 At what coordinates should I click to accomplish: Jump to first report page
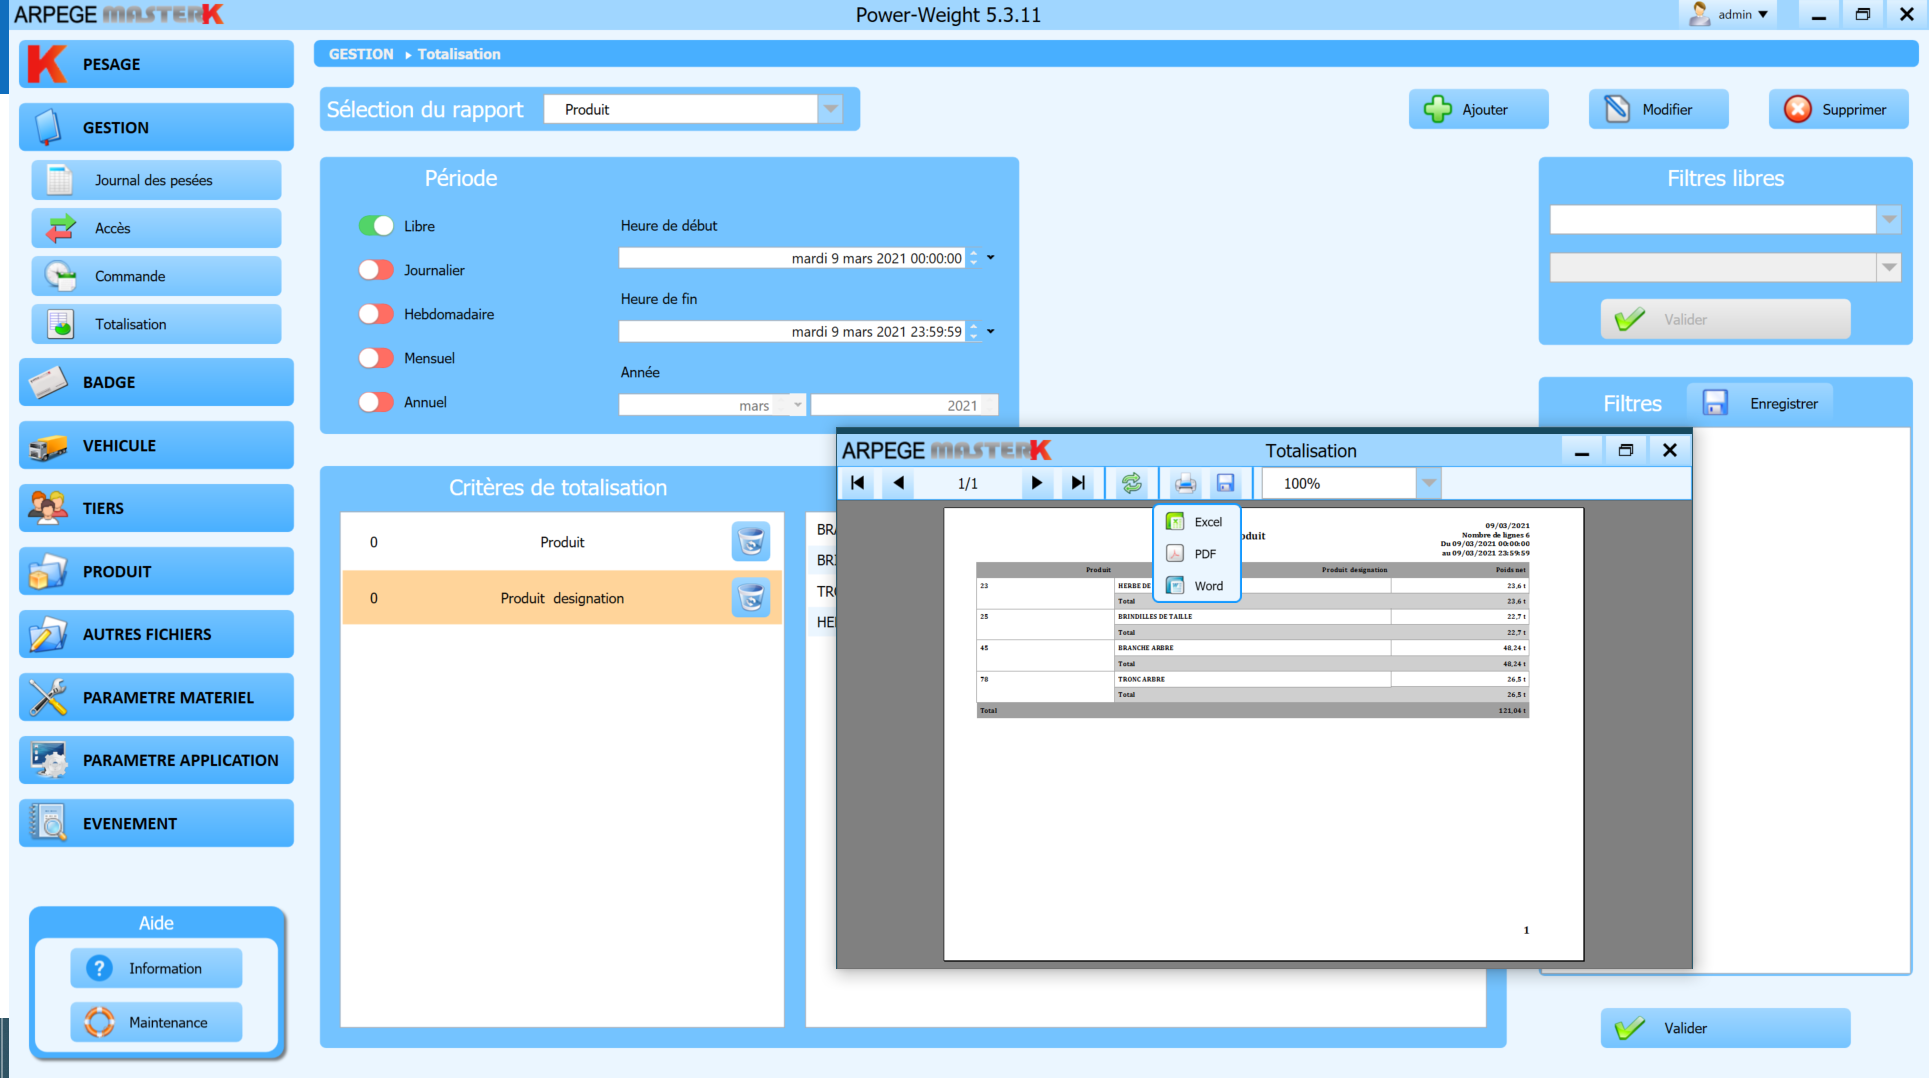858,484
